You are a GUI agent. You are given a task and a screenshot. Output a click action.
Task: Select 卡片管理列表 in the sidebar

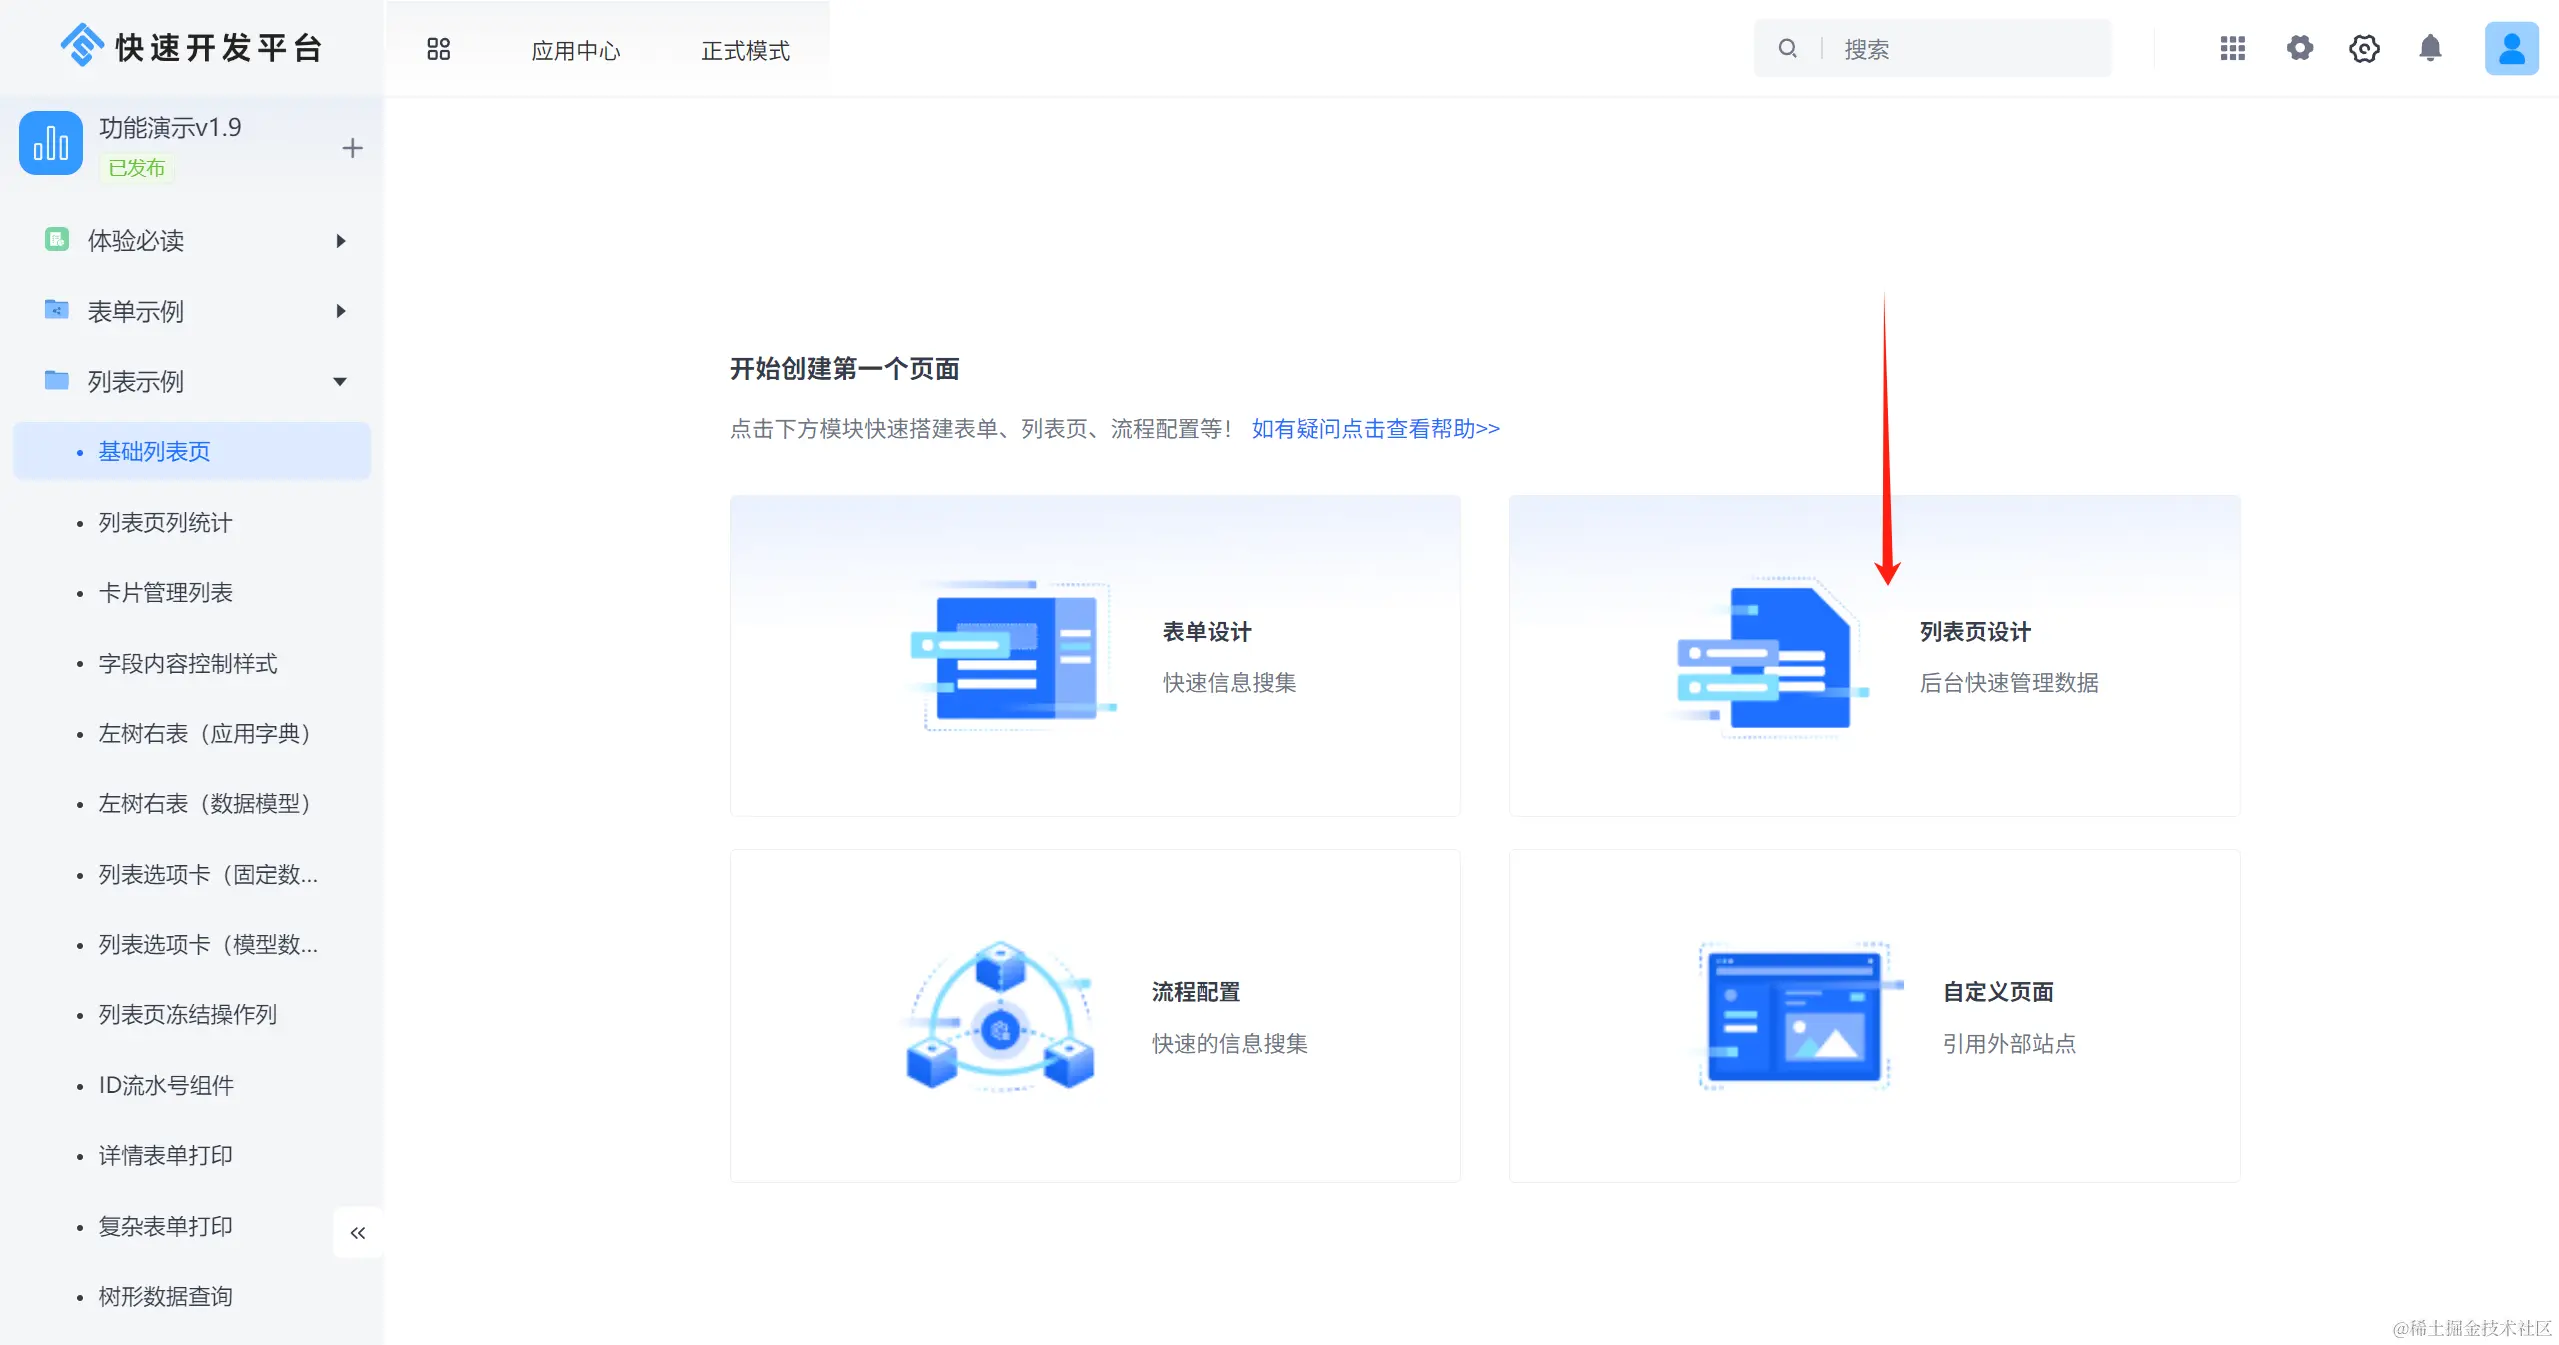[x=165, y=592]
